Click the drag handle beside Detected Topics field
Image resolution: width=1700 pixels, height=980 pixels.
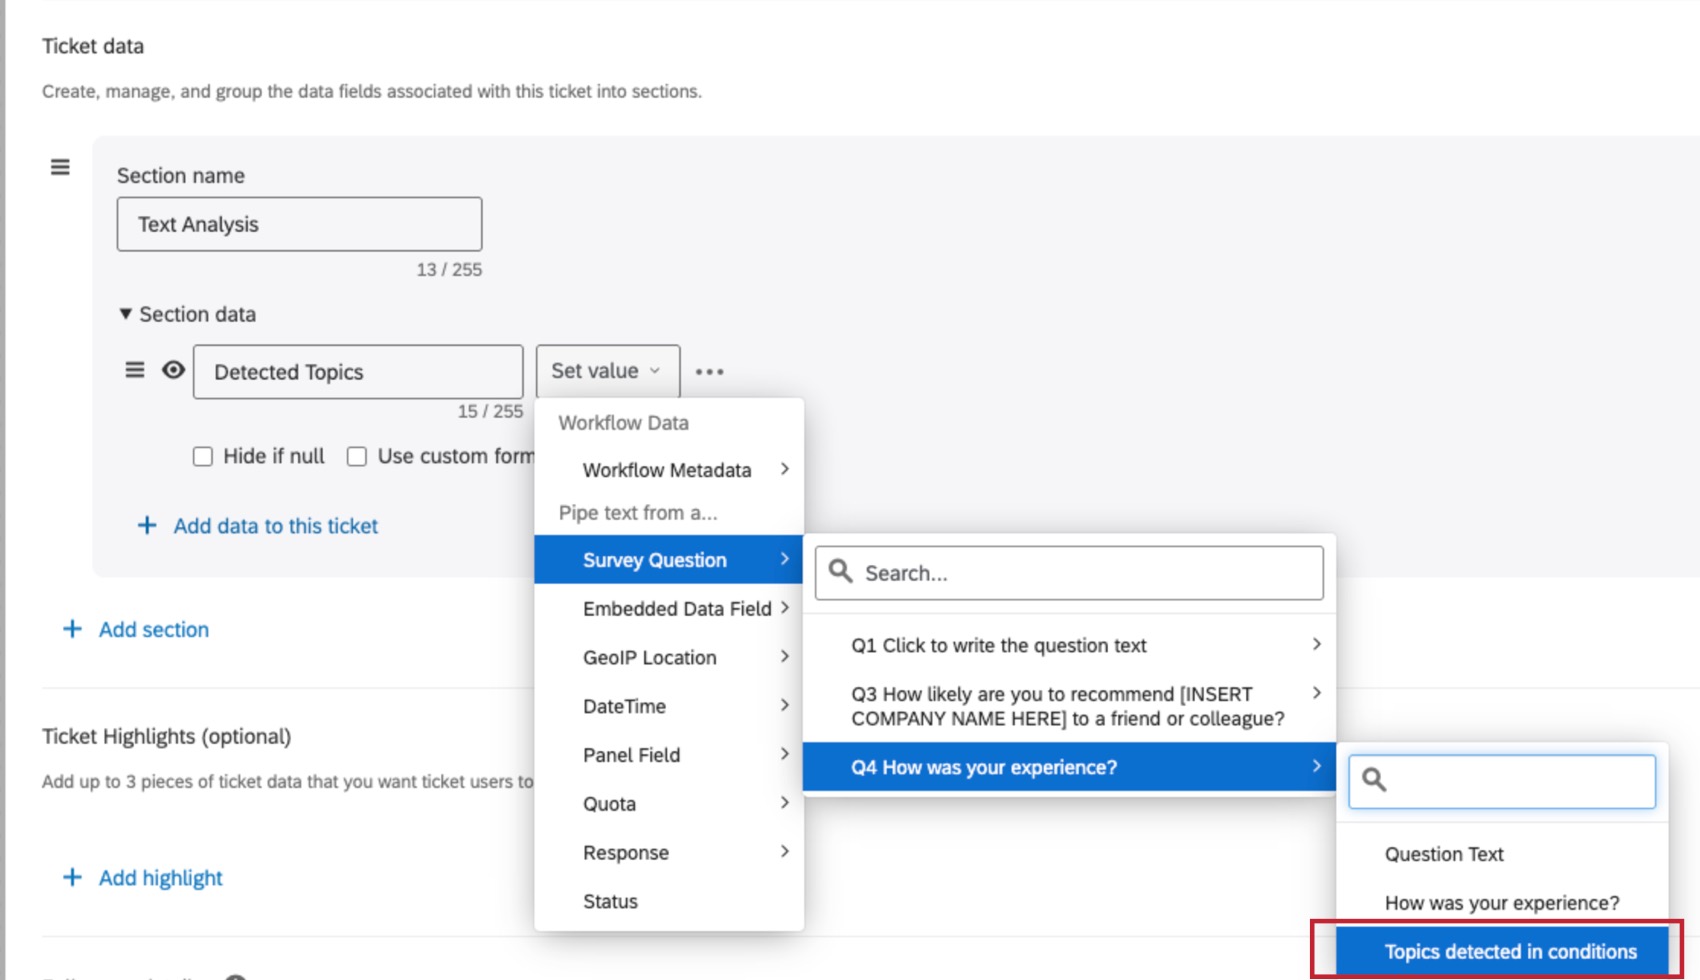click(x=135, y=370)
